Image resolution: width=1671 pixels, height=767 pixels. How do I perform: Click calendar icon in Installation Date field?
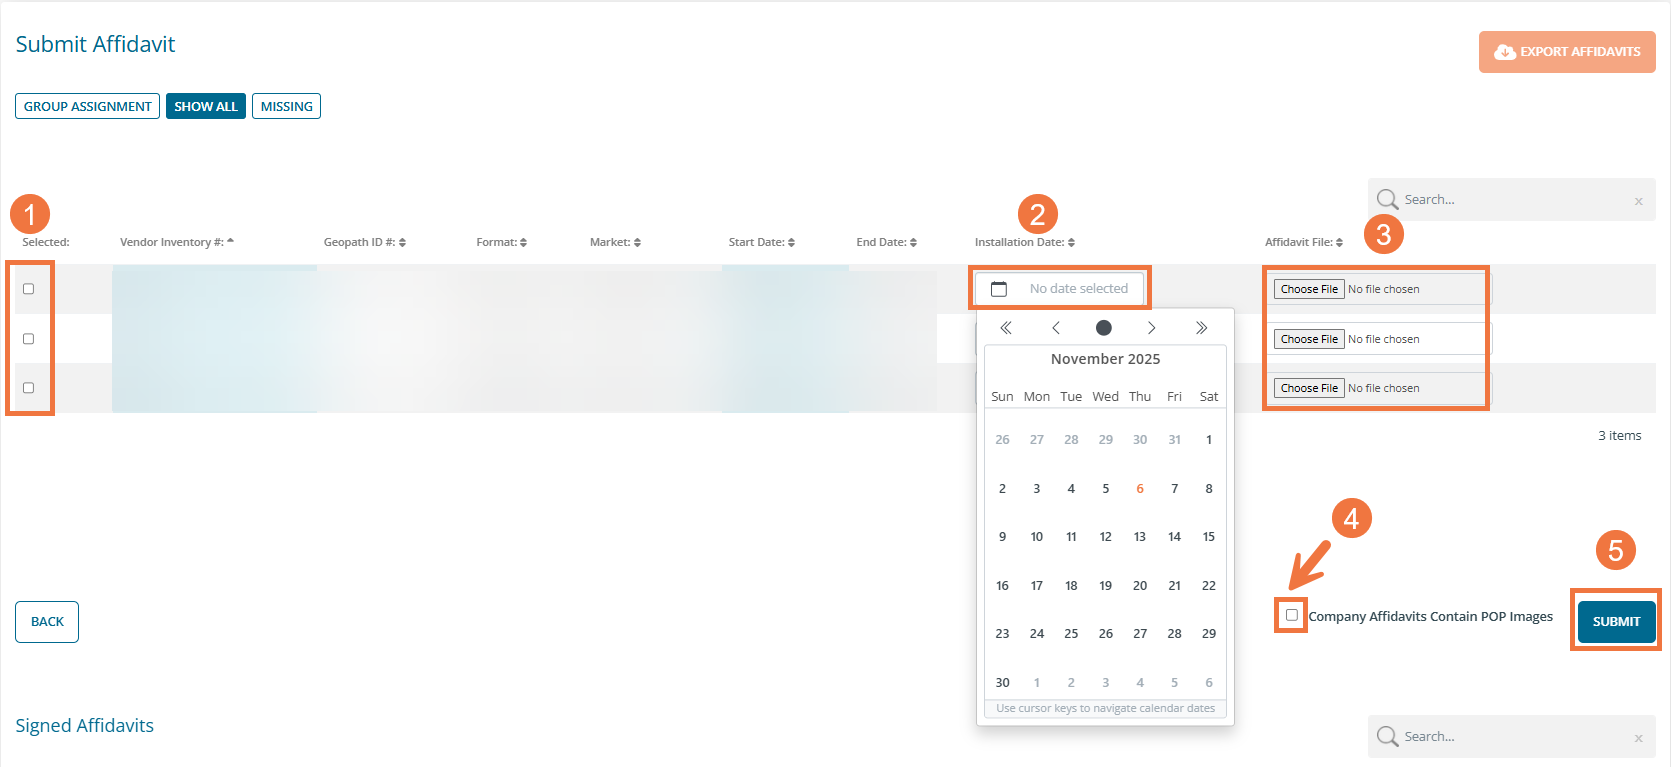[999, 289]
